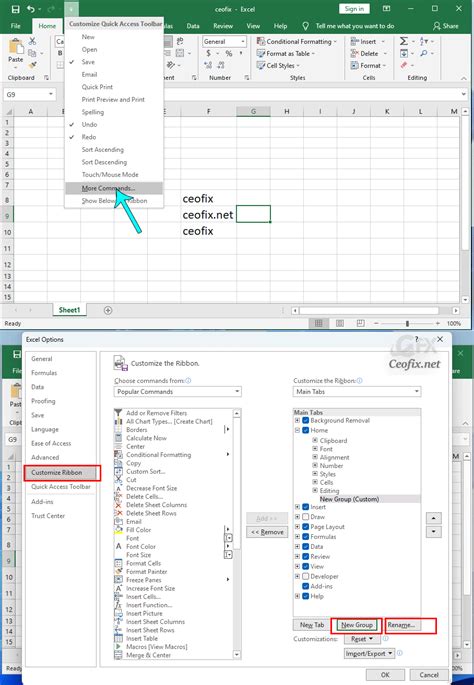
Task: Click the Excel Options help question mark
Action: pos(416,339)
